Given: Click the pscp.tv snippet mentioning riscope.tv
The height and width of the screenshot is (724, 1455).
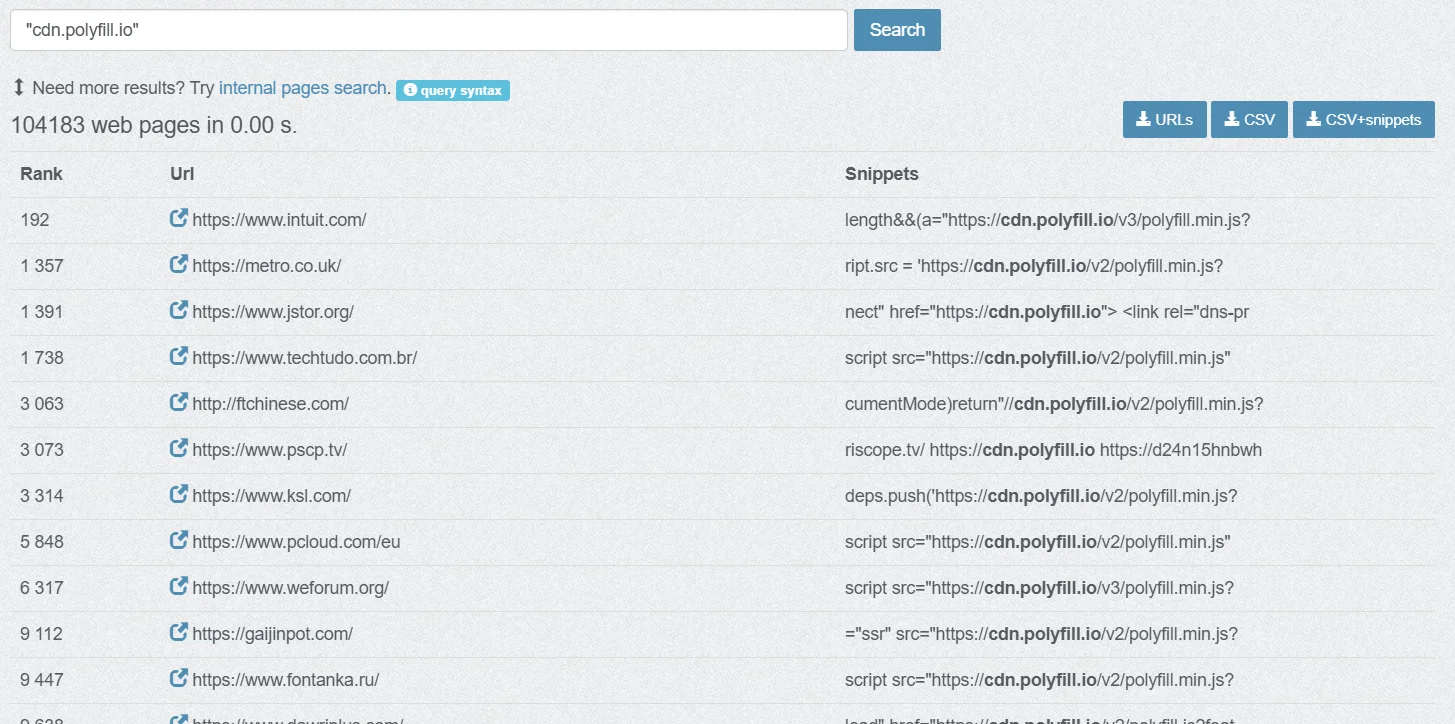Looking at the screenshot, I should coord(1053,450).
